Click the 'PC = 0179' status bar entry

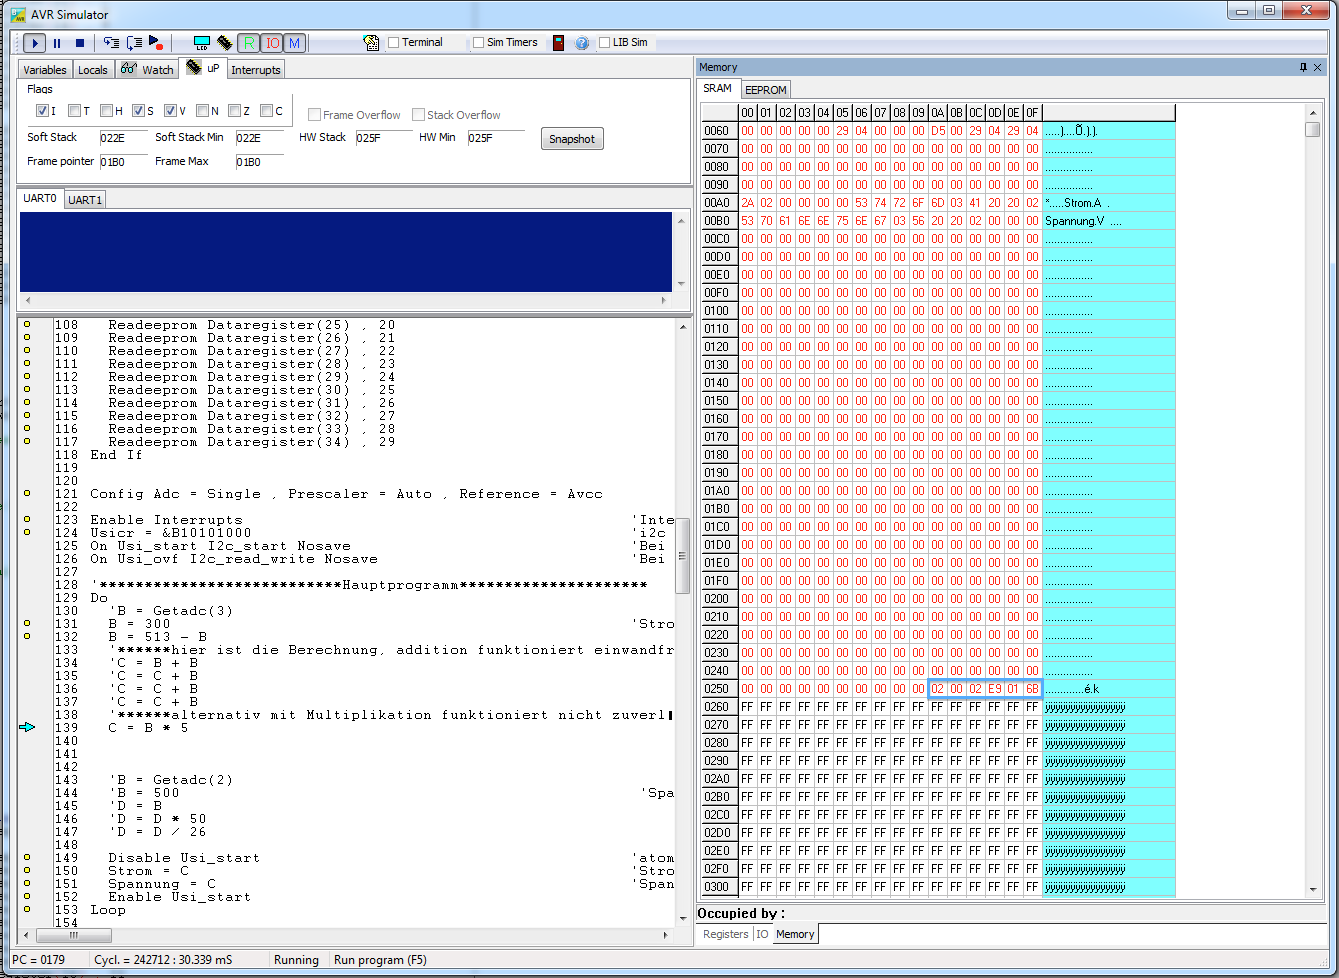click(38, 960)
